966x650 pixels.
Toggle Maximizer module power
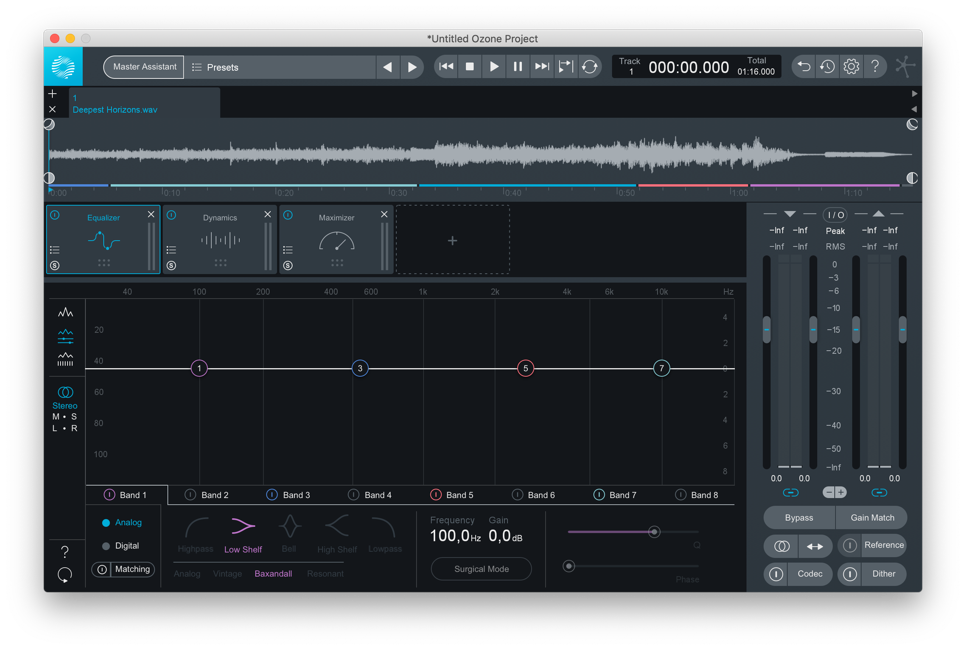(288, 215)
